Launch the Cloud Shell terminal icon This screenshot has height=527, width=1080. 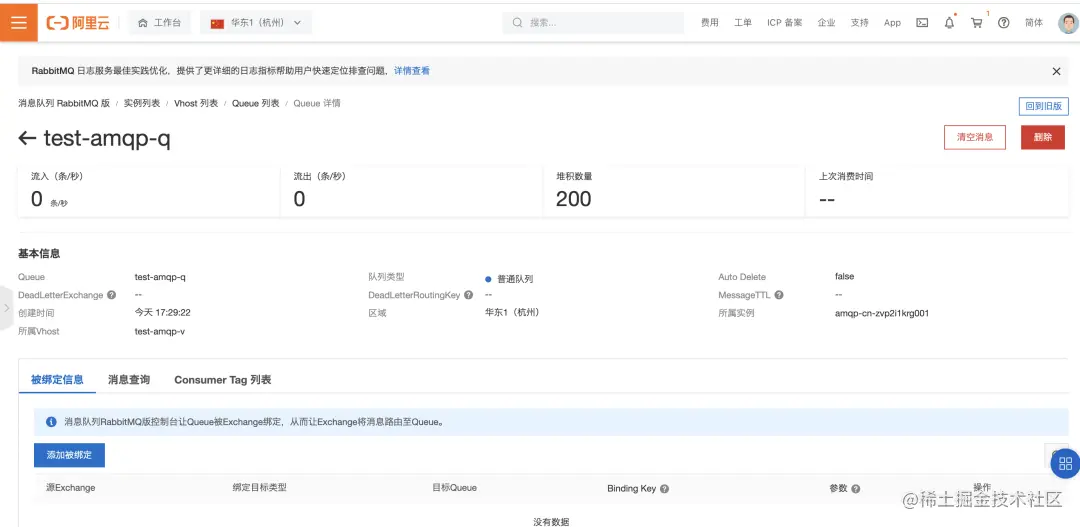(922, 23)
